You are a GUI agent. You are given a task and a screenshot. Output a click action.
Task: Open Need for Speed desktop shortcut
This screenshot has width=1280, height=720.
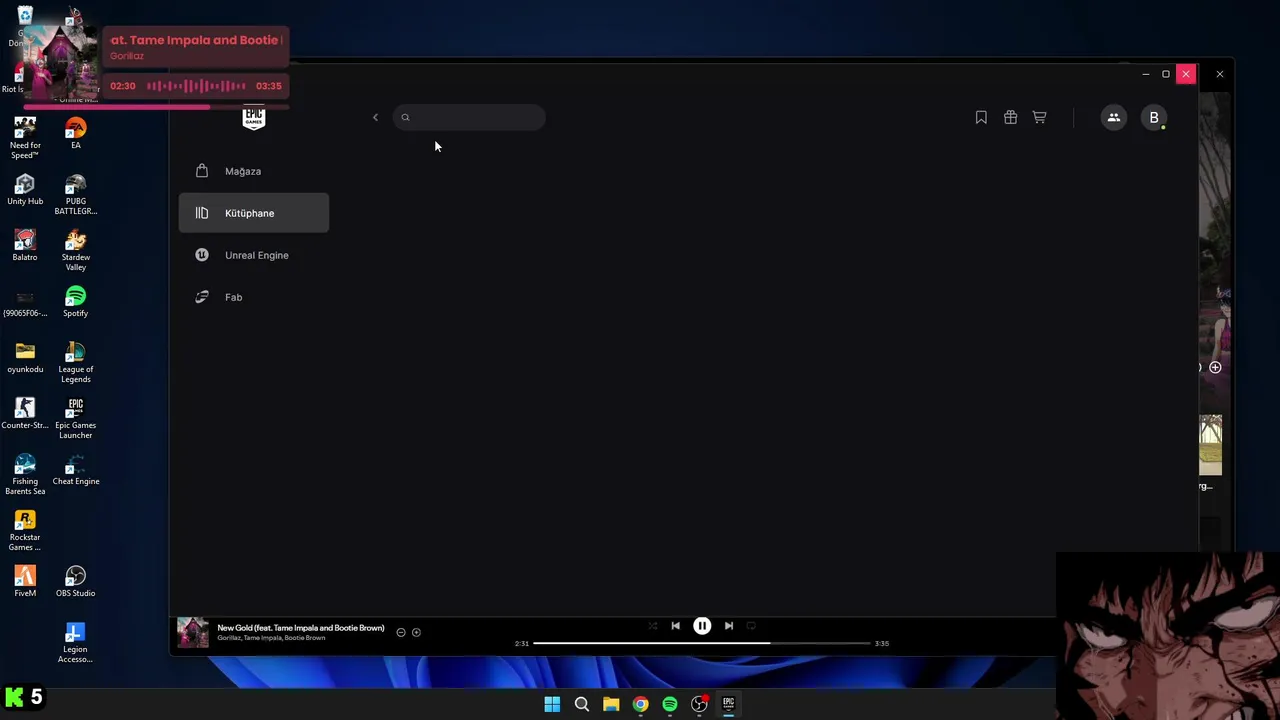coord(25,138)
